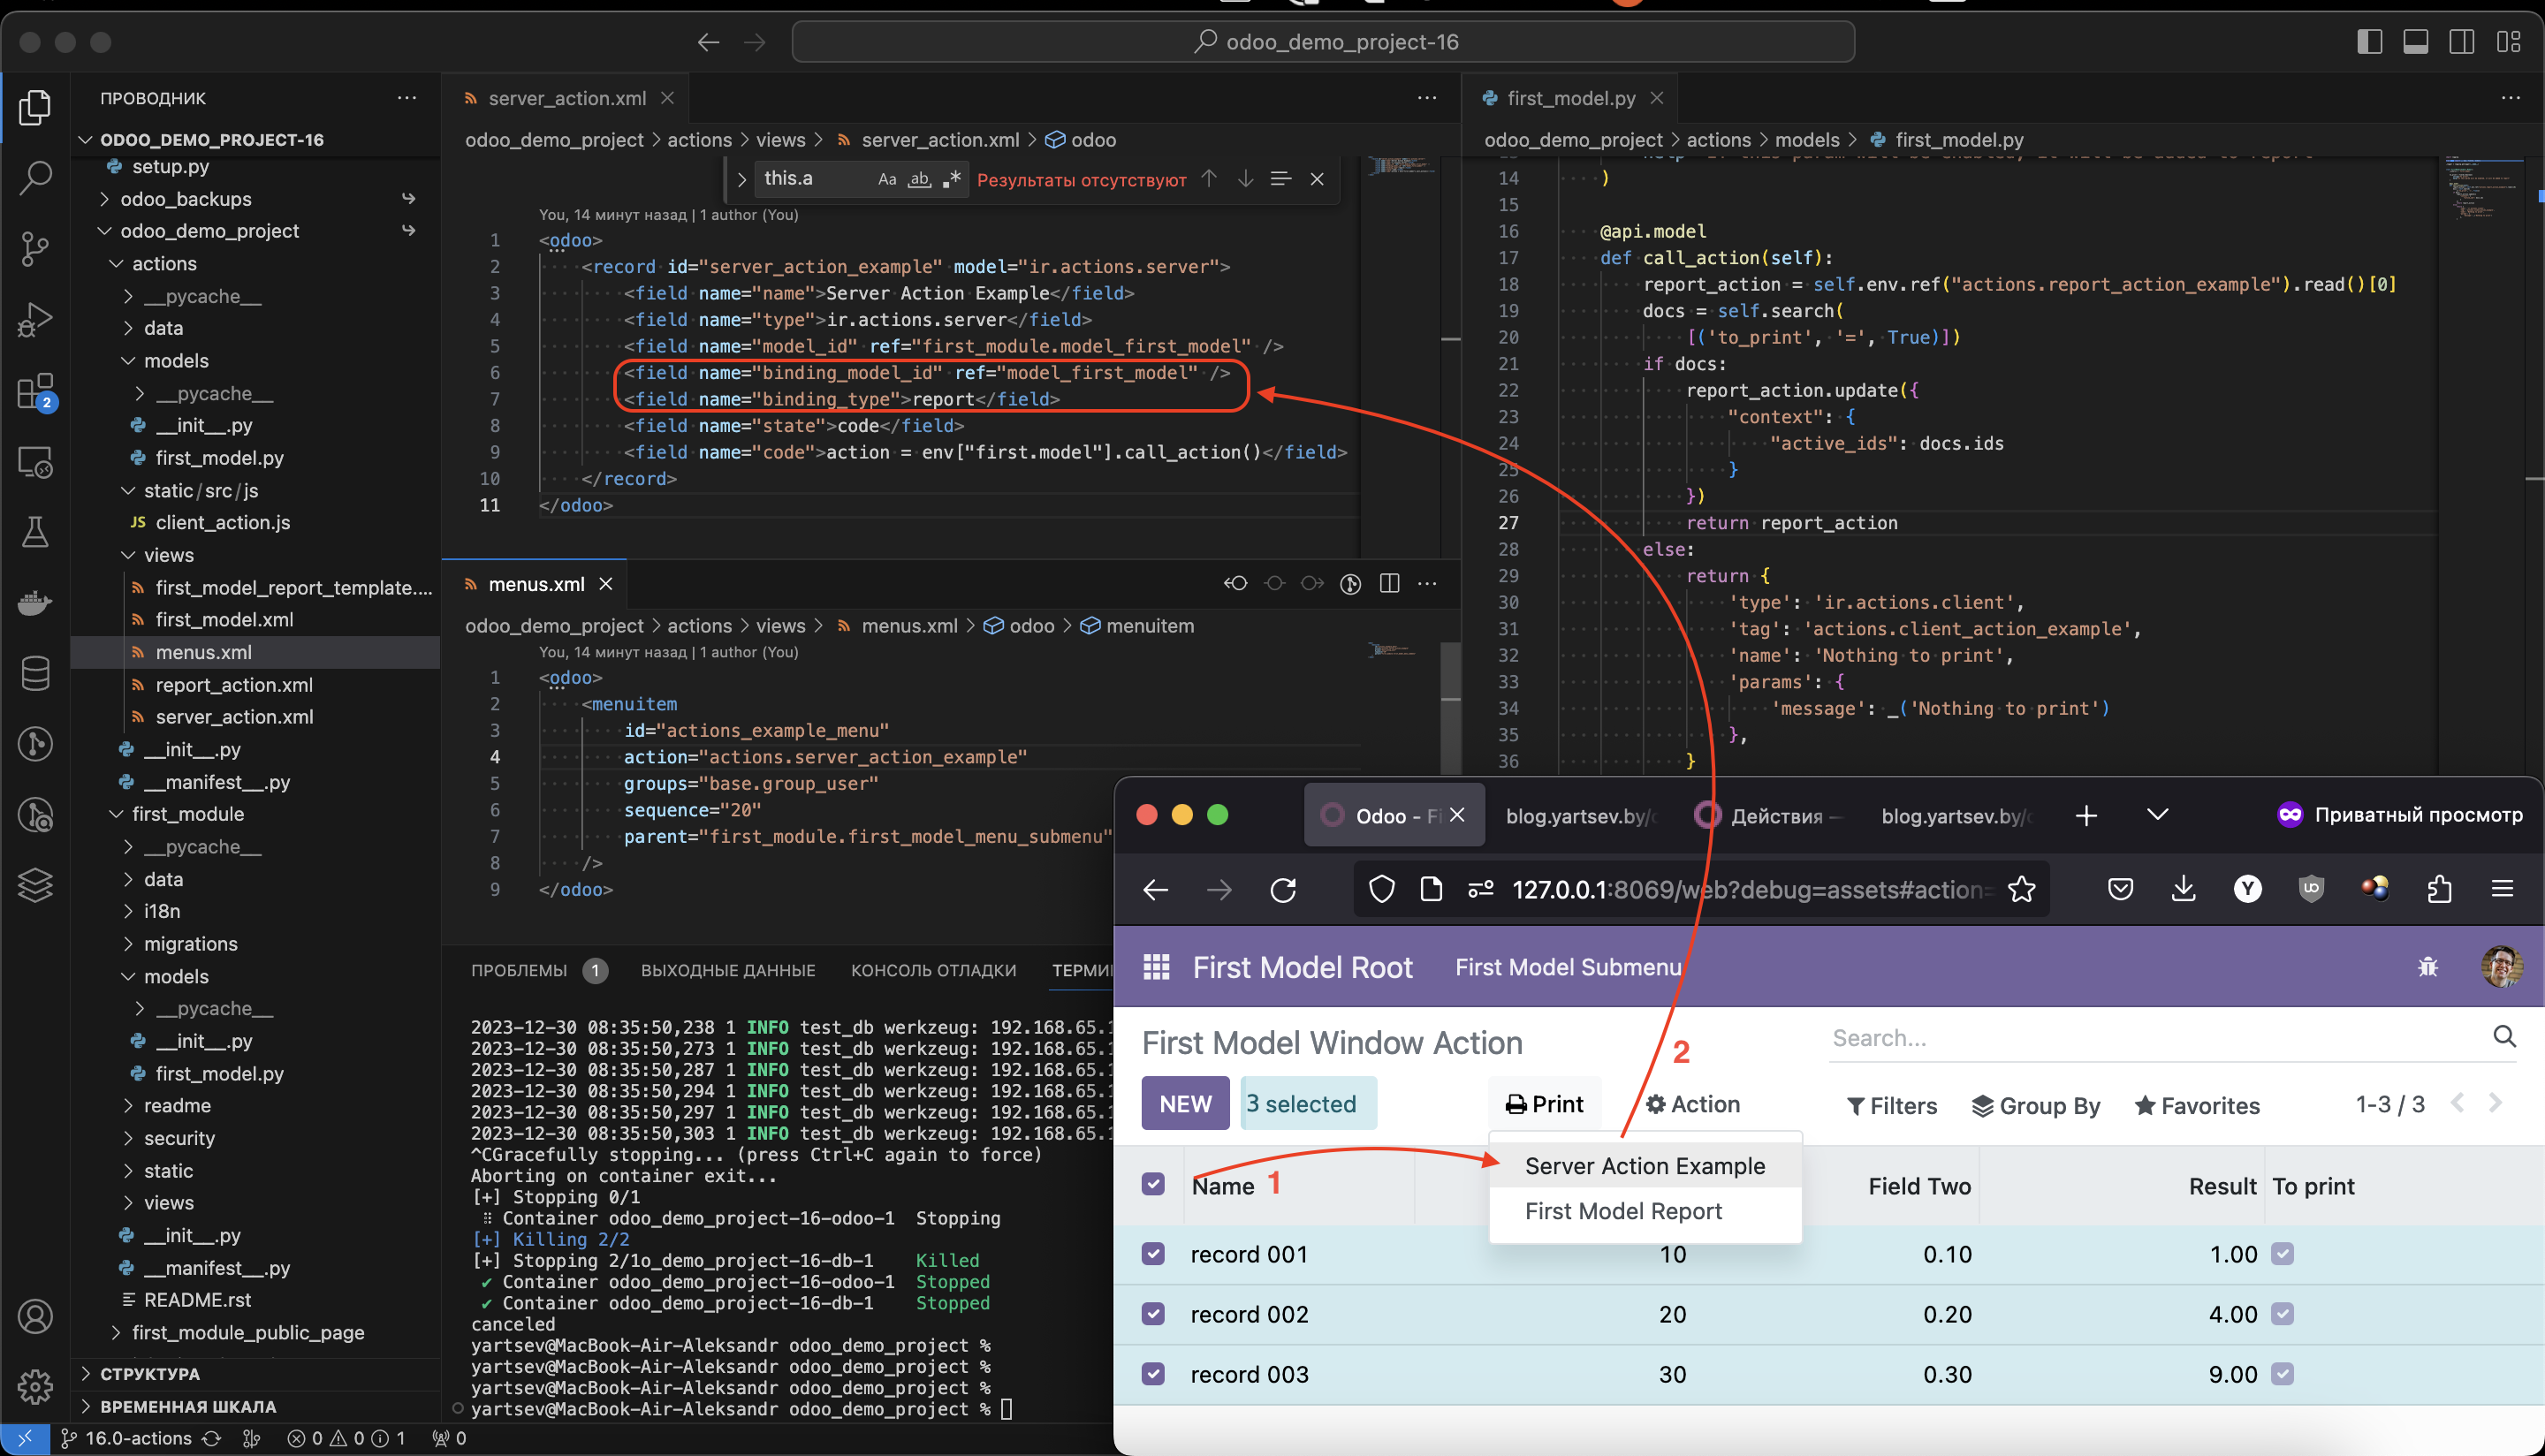Open browser downloads icon
2545x1456 pixels.
click(2183, 889)
